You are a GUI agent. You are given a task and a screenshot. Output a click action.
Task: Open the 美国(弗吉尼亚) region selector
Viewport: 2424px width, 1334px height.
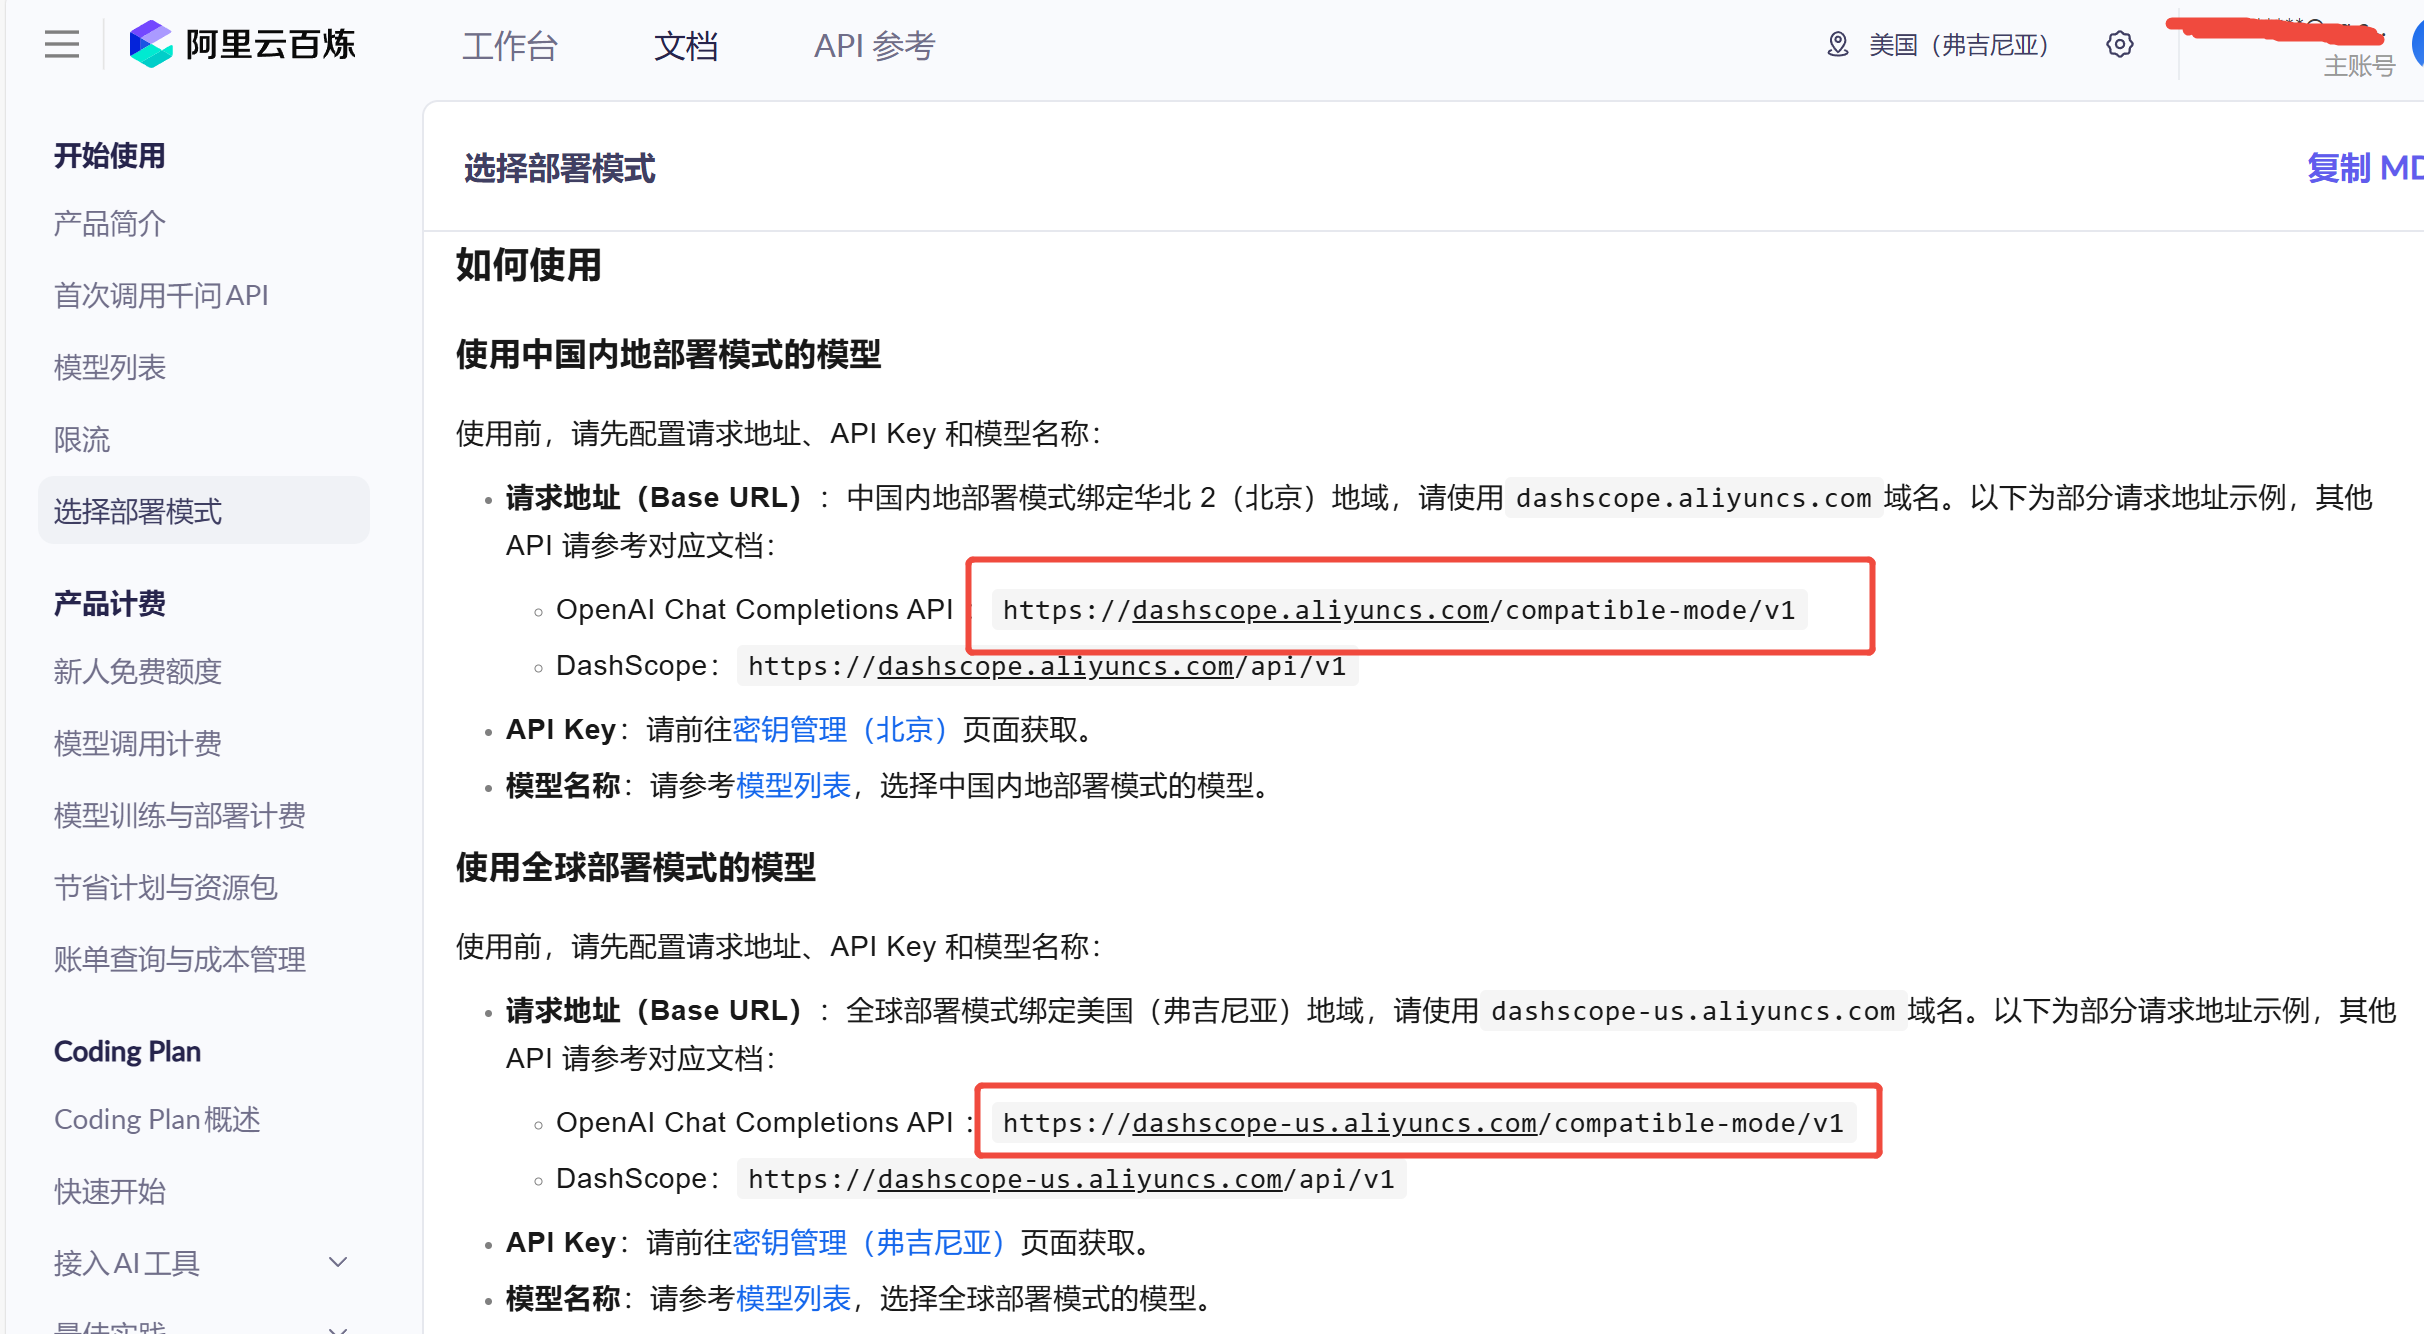pos(1958,45)
